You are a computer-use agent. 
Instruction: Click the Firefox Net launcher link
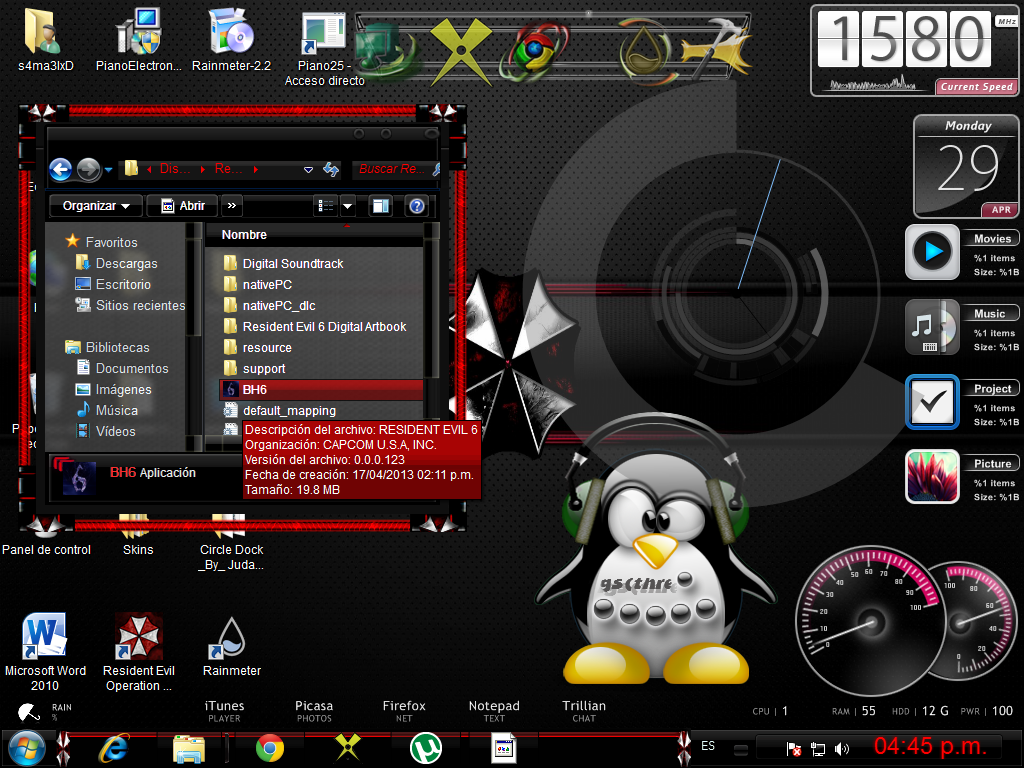pos(404,711)
